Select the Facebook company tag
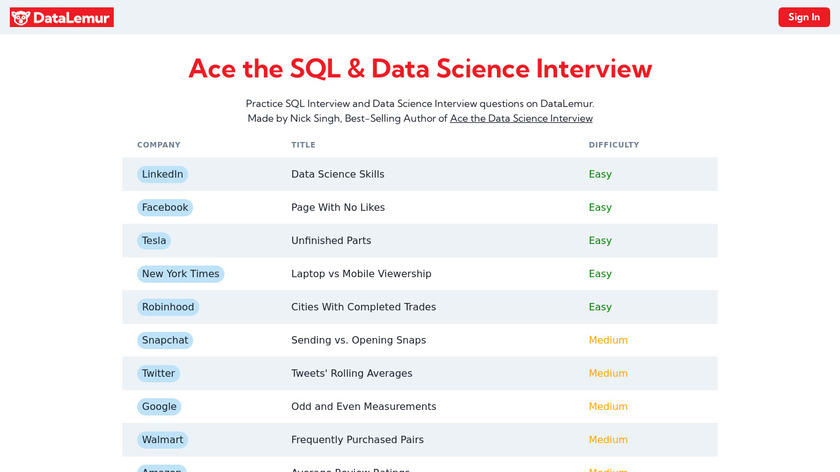The height and width of the screenshot is (472, 840). (x=165, y=207)
